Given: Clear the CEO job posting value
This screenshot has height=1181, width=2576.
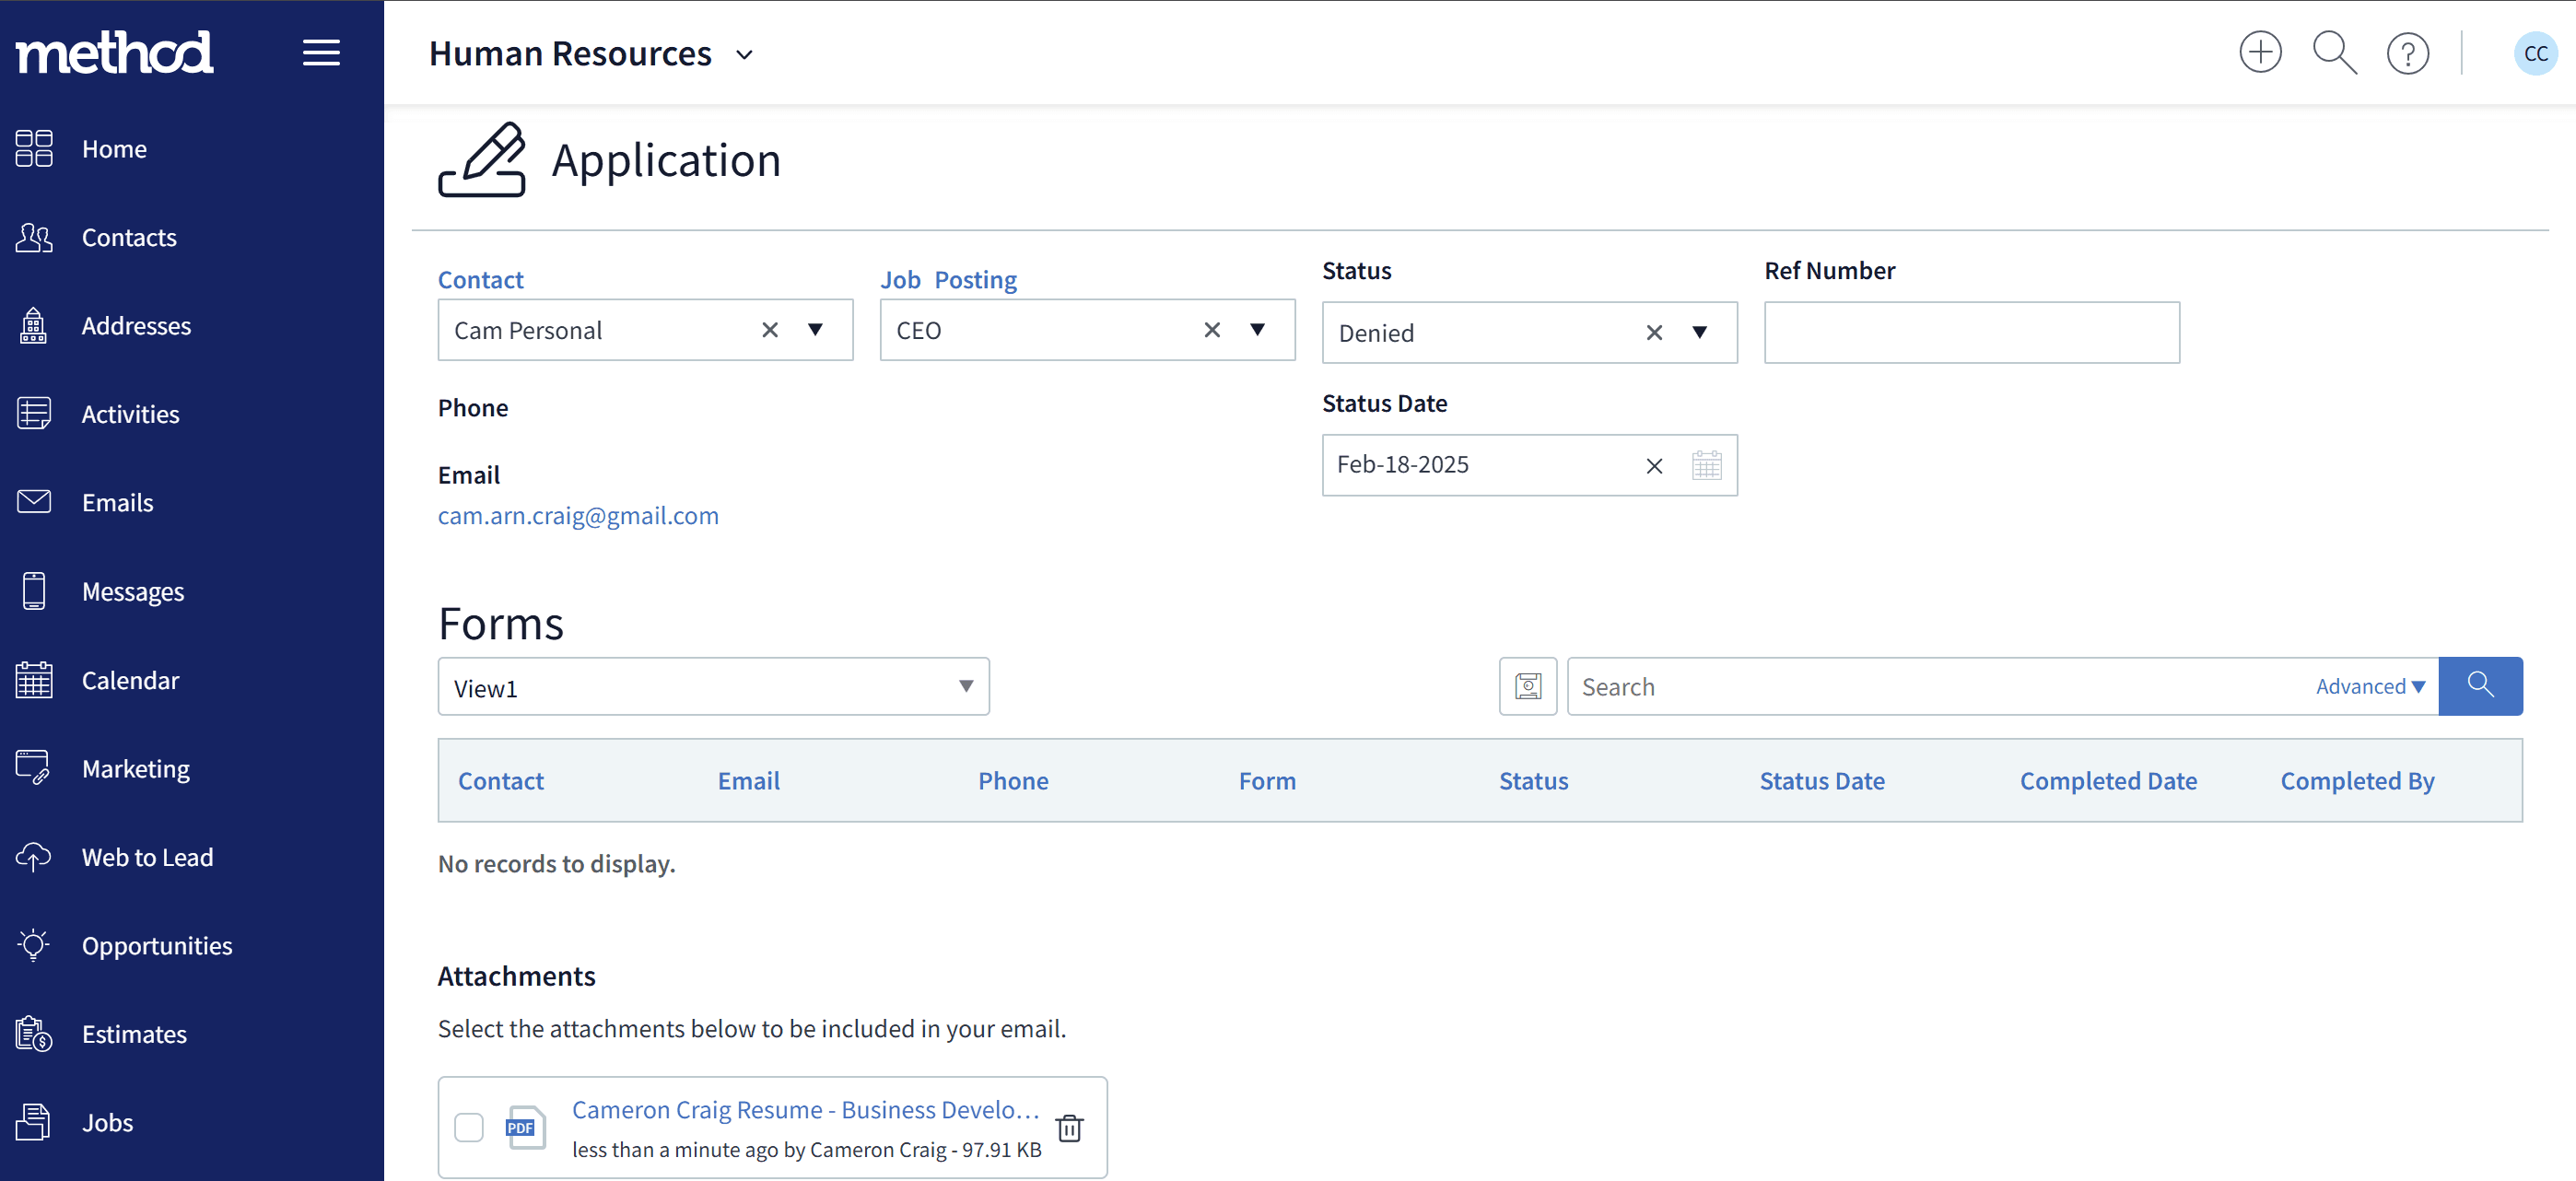Looking at the screenshot, I should (x=1212, y=330).
